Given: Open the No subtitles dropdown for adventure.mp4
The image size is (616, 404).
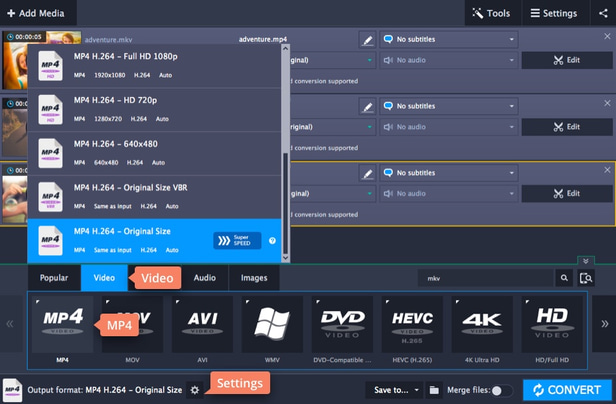Looking at the screenshot, I should point(449,39).
